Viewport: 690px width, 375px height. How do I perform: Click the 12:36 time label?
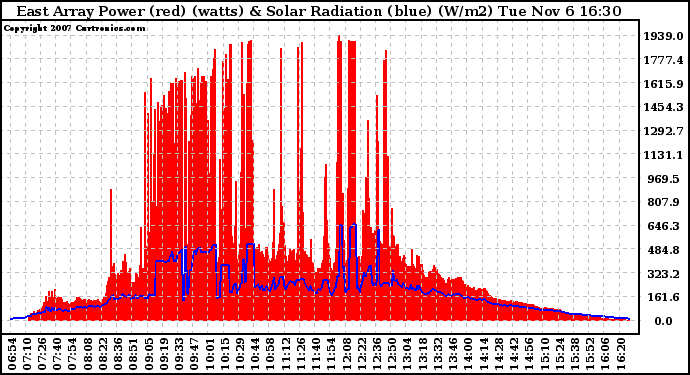click(377, 354)
